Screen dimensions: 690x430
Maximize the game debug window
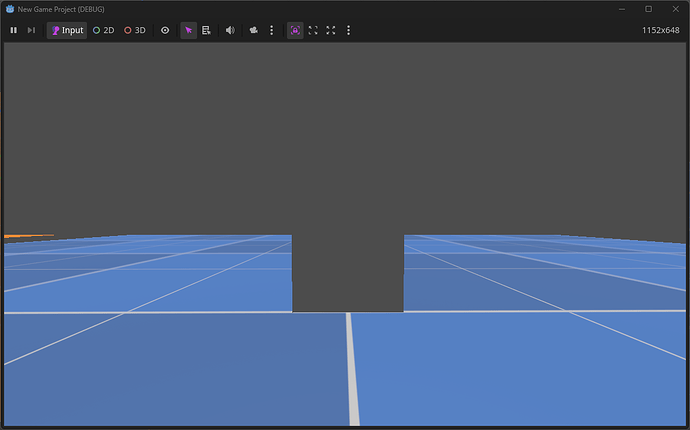(648, 9)
